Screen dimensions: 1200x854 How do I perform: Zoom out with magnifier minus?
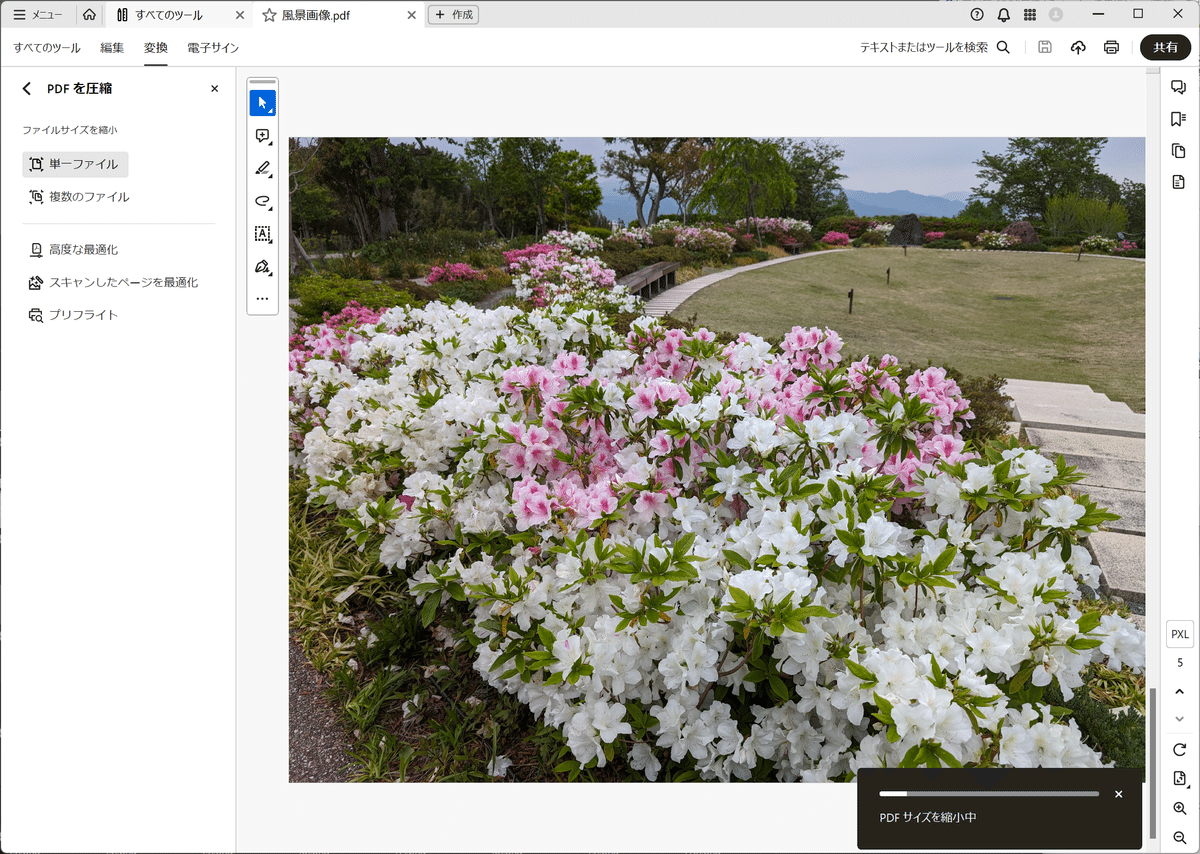point(1180,836)
